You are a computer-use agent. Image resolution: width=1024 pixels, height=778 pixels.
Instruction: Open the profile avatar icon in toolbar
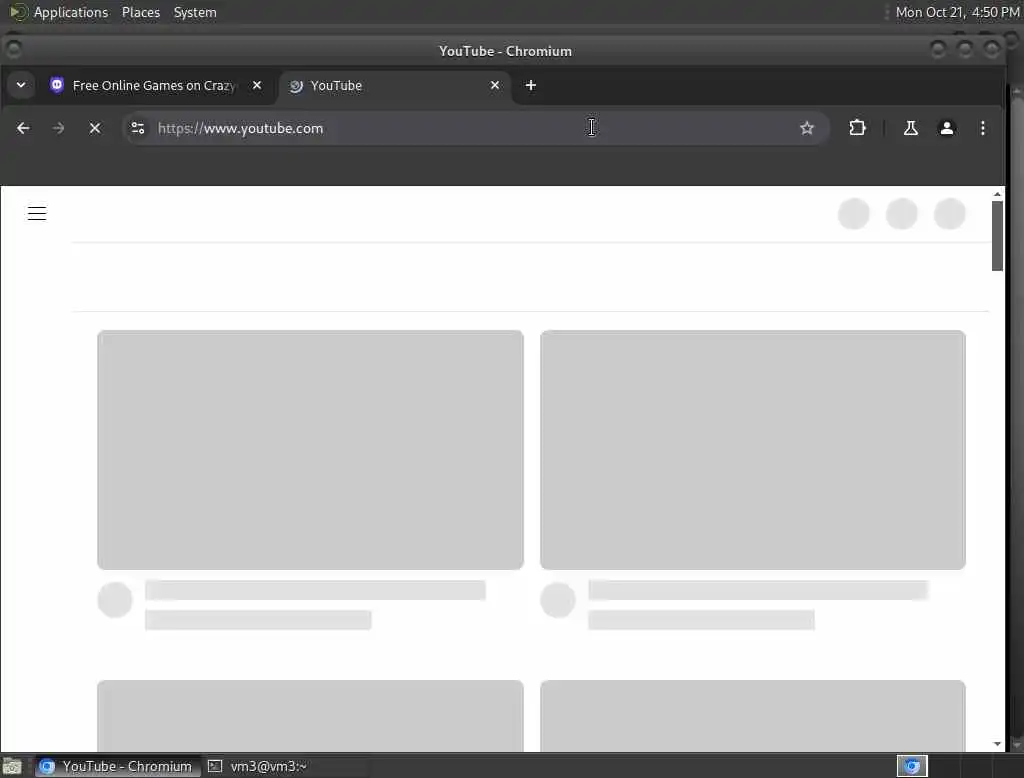(946, 128)
